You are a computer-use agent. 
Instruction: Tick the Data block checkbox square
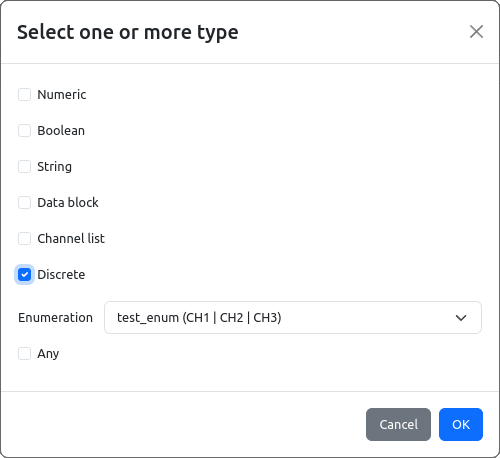(x=24, y=203)
